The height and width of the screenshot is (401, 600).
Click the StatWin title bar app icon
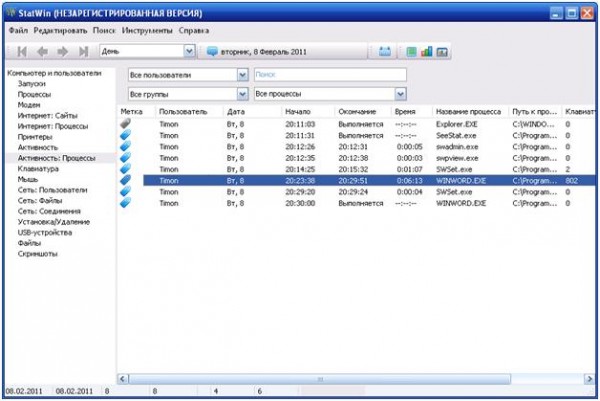point(11,13)
